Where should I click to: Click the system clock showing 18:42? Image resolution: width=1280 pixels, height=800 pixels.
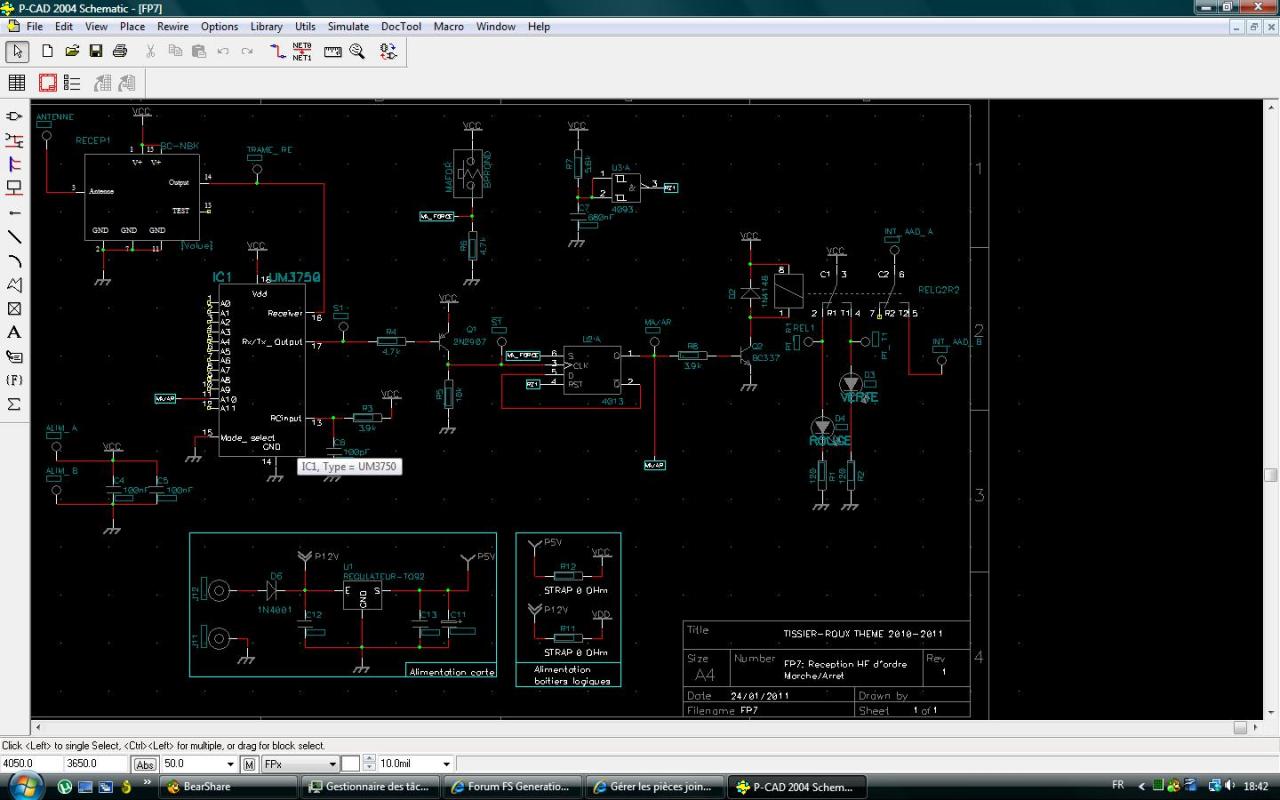pyautogui.click(x=1258, y=786)
